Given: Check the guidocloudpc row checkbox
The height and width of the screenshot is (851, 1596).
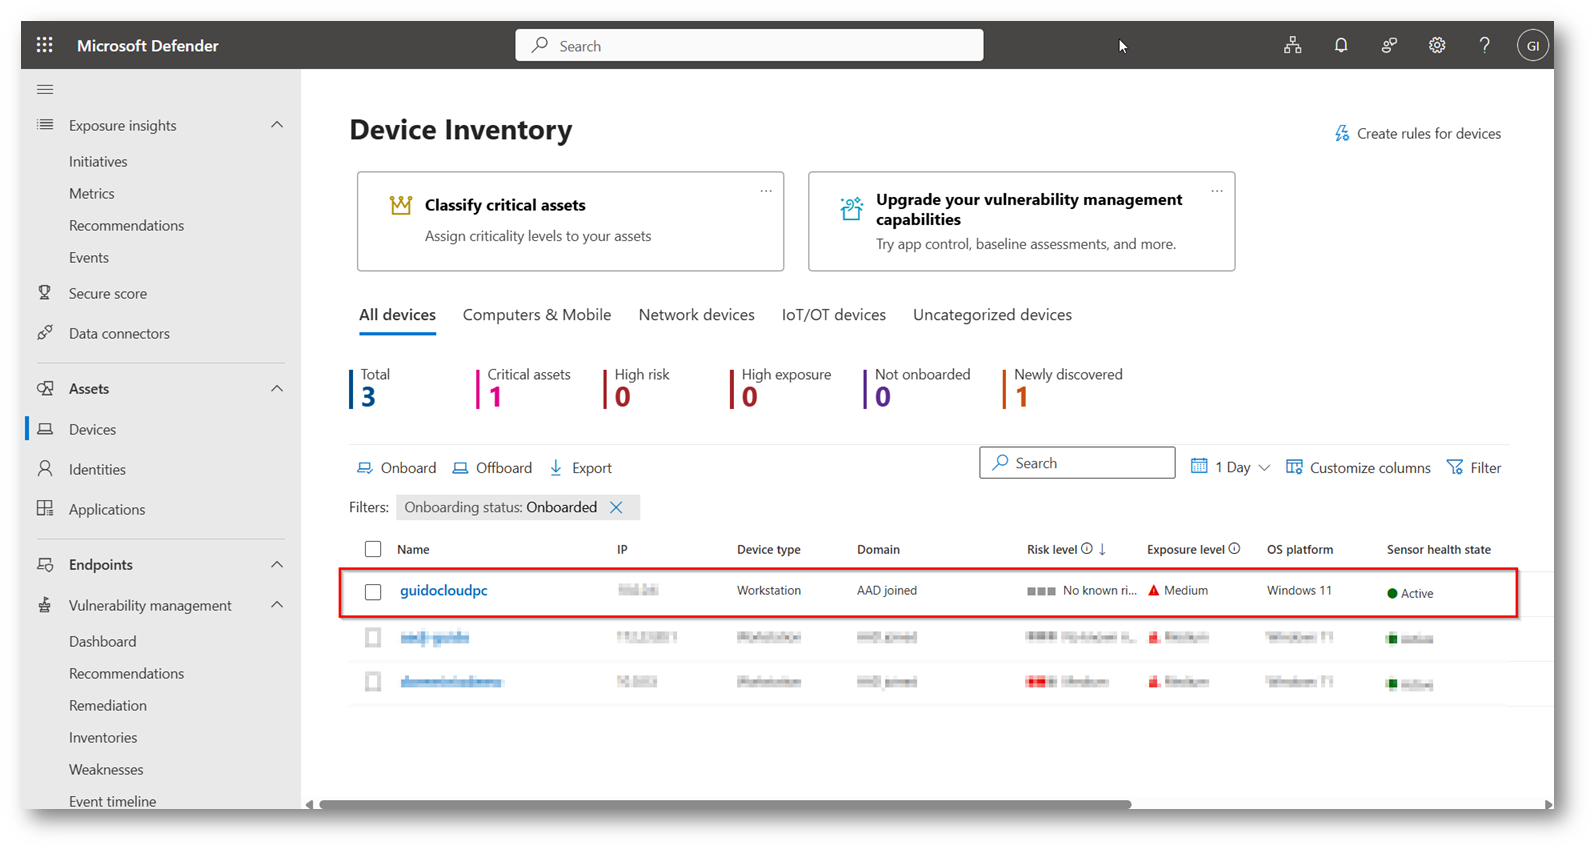Looking at the screenshot, I should point(373,592).
